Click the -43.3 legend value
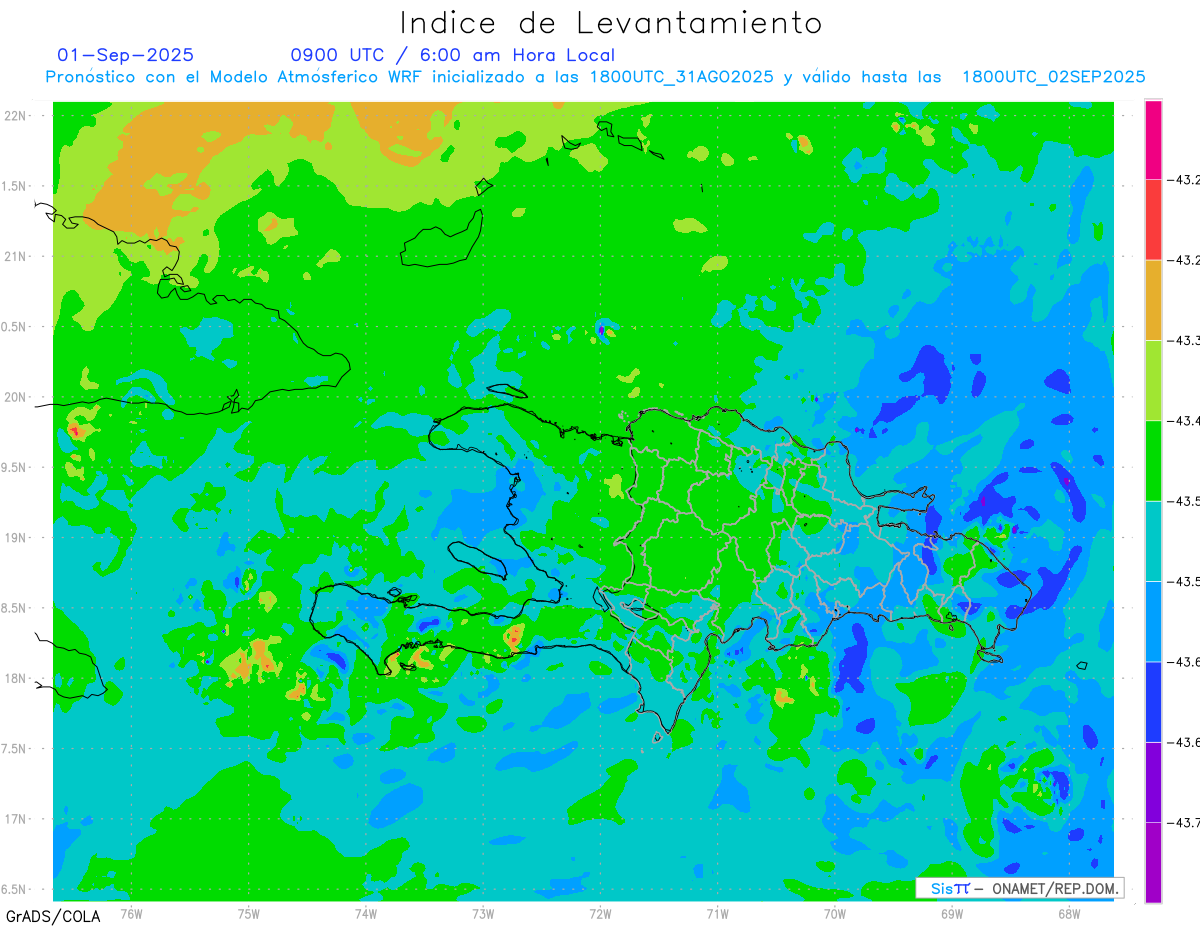 [1183, 341]
